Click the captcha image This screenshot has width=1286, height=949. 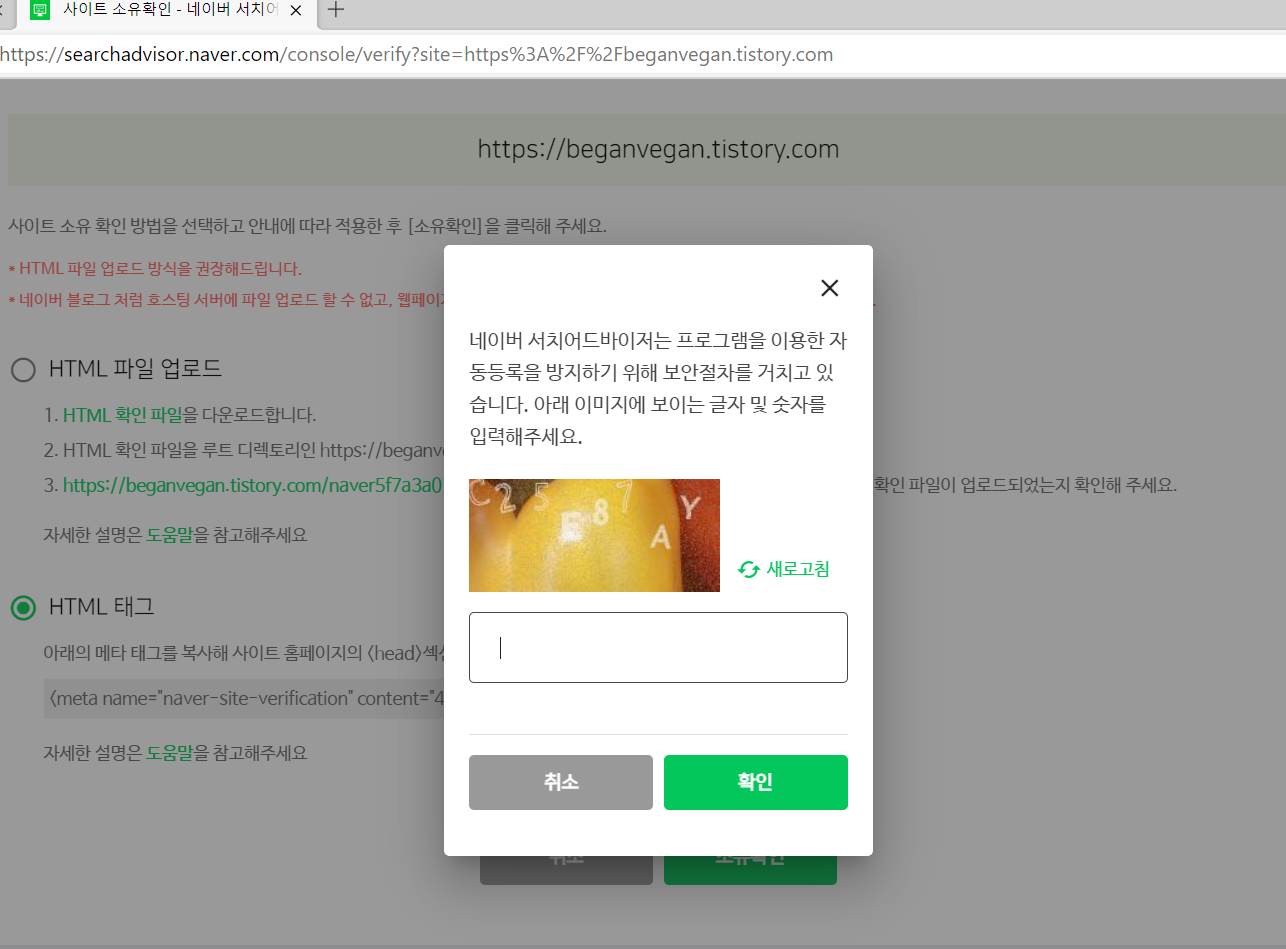coord(594,535)
